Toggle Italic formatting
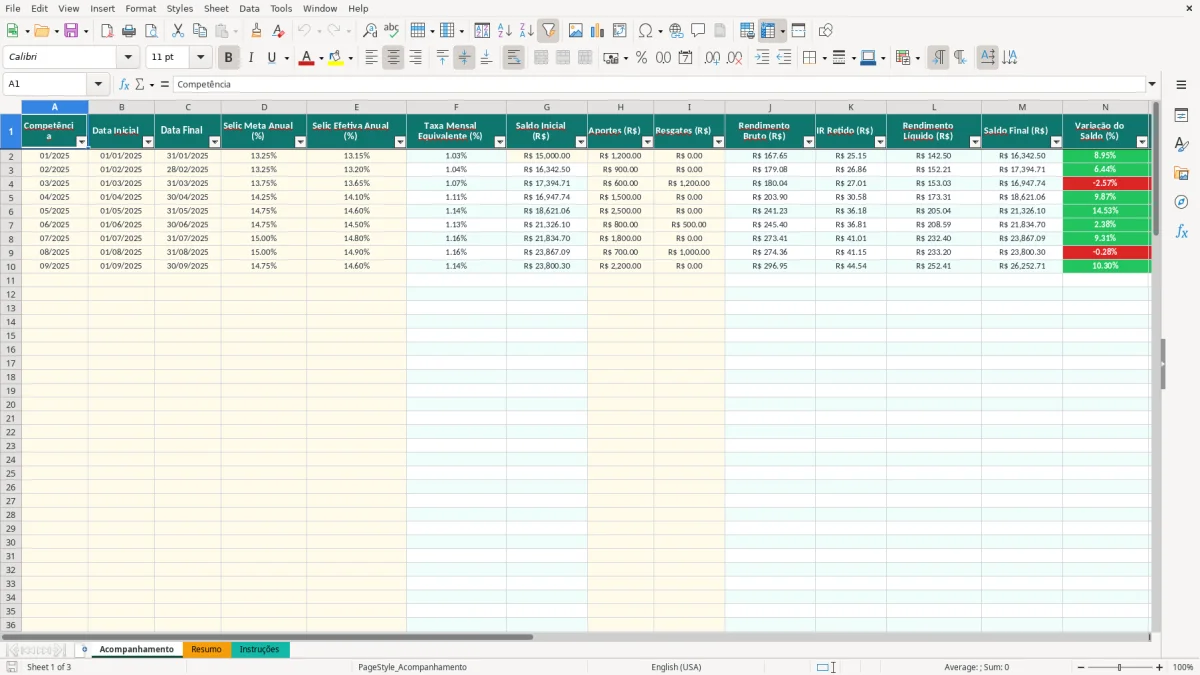 pos(251,58)
